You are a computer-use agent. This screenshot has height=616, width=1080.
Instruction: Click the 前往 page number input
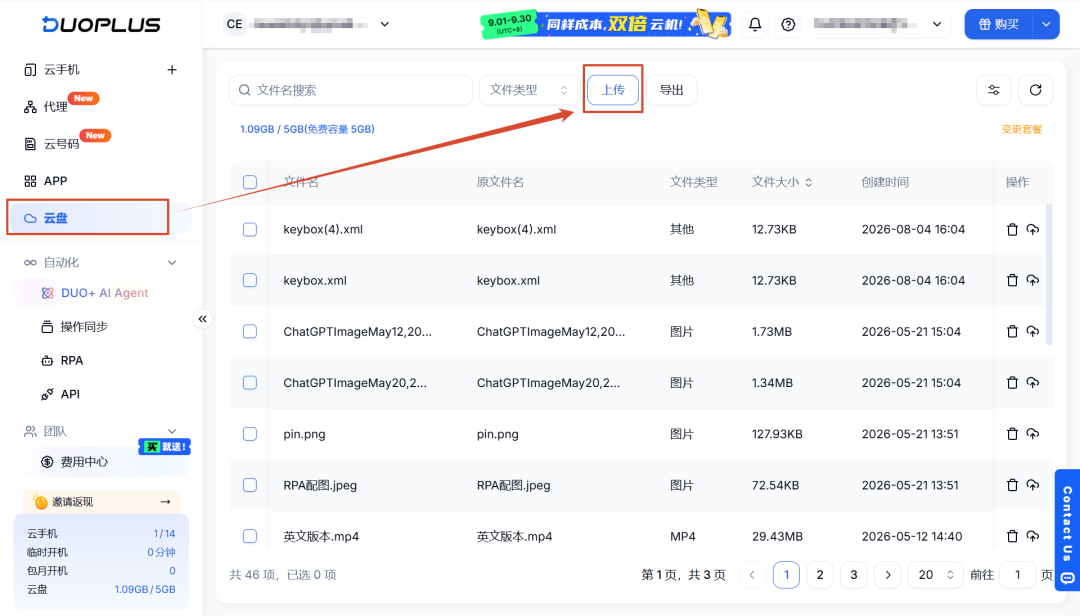point(1017,575)
